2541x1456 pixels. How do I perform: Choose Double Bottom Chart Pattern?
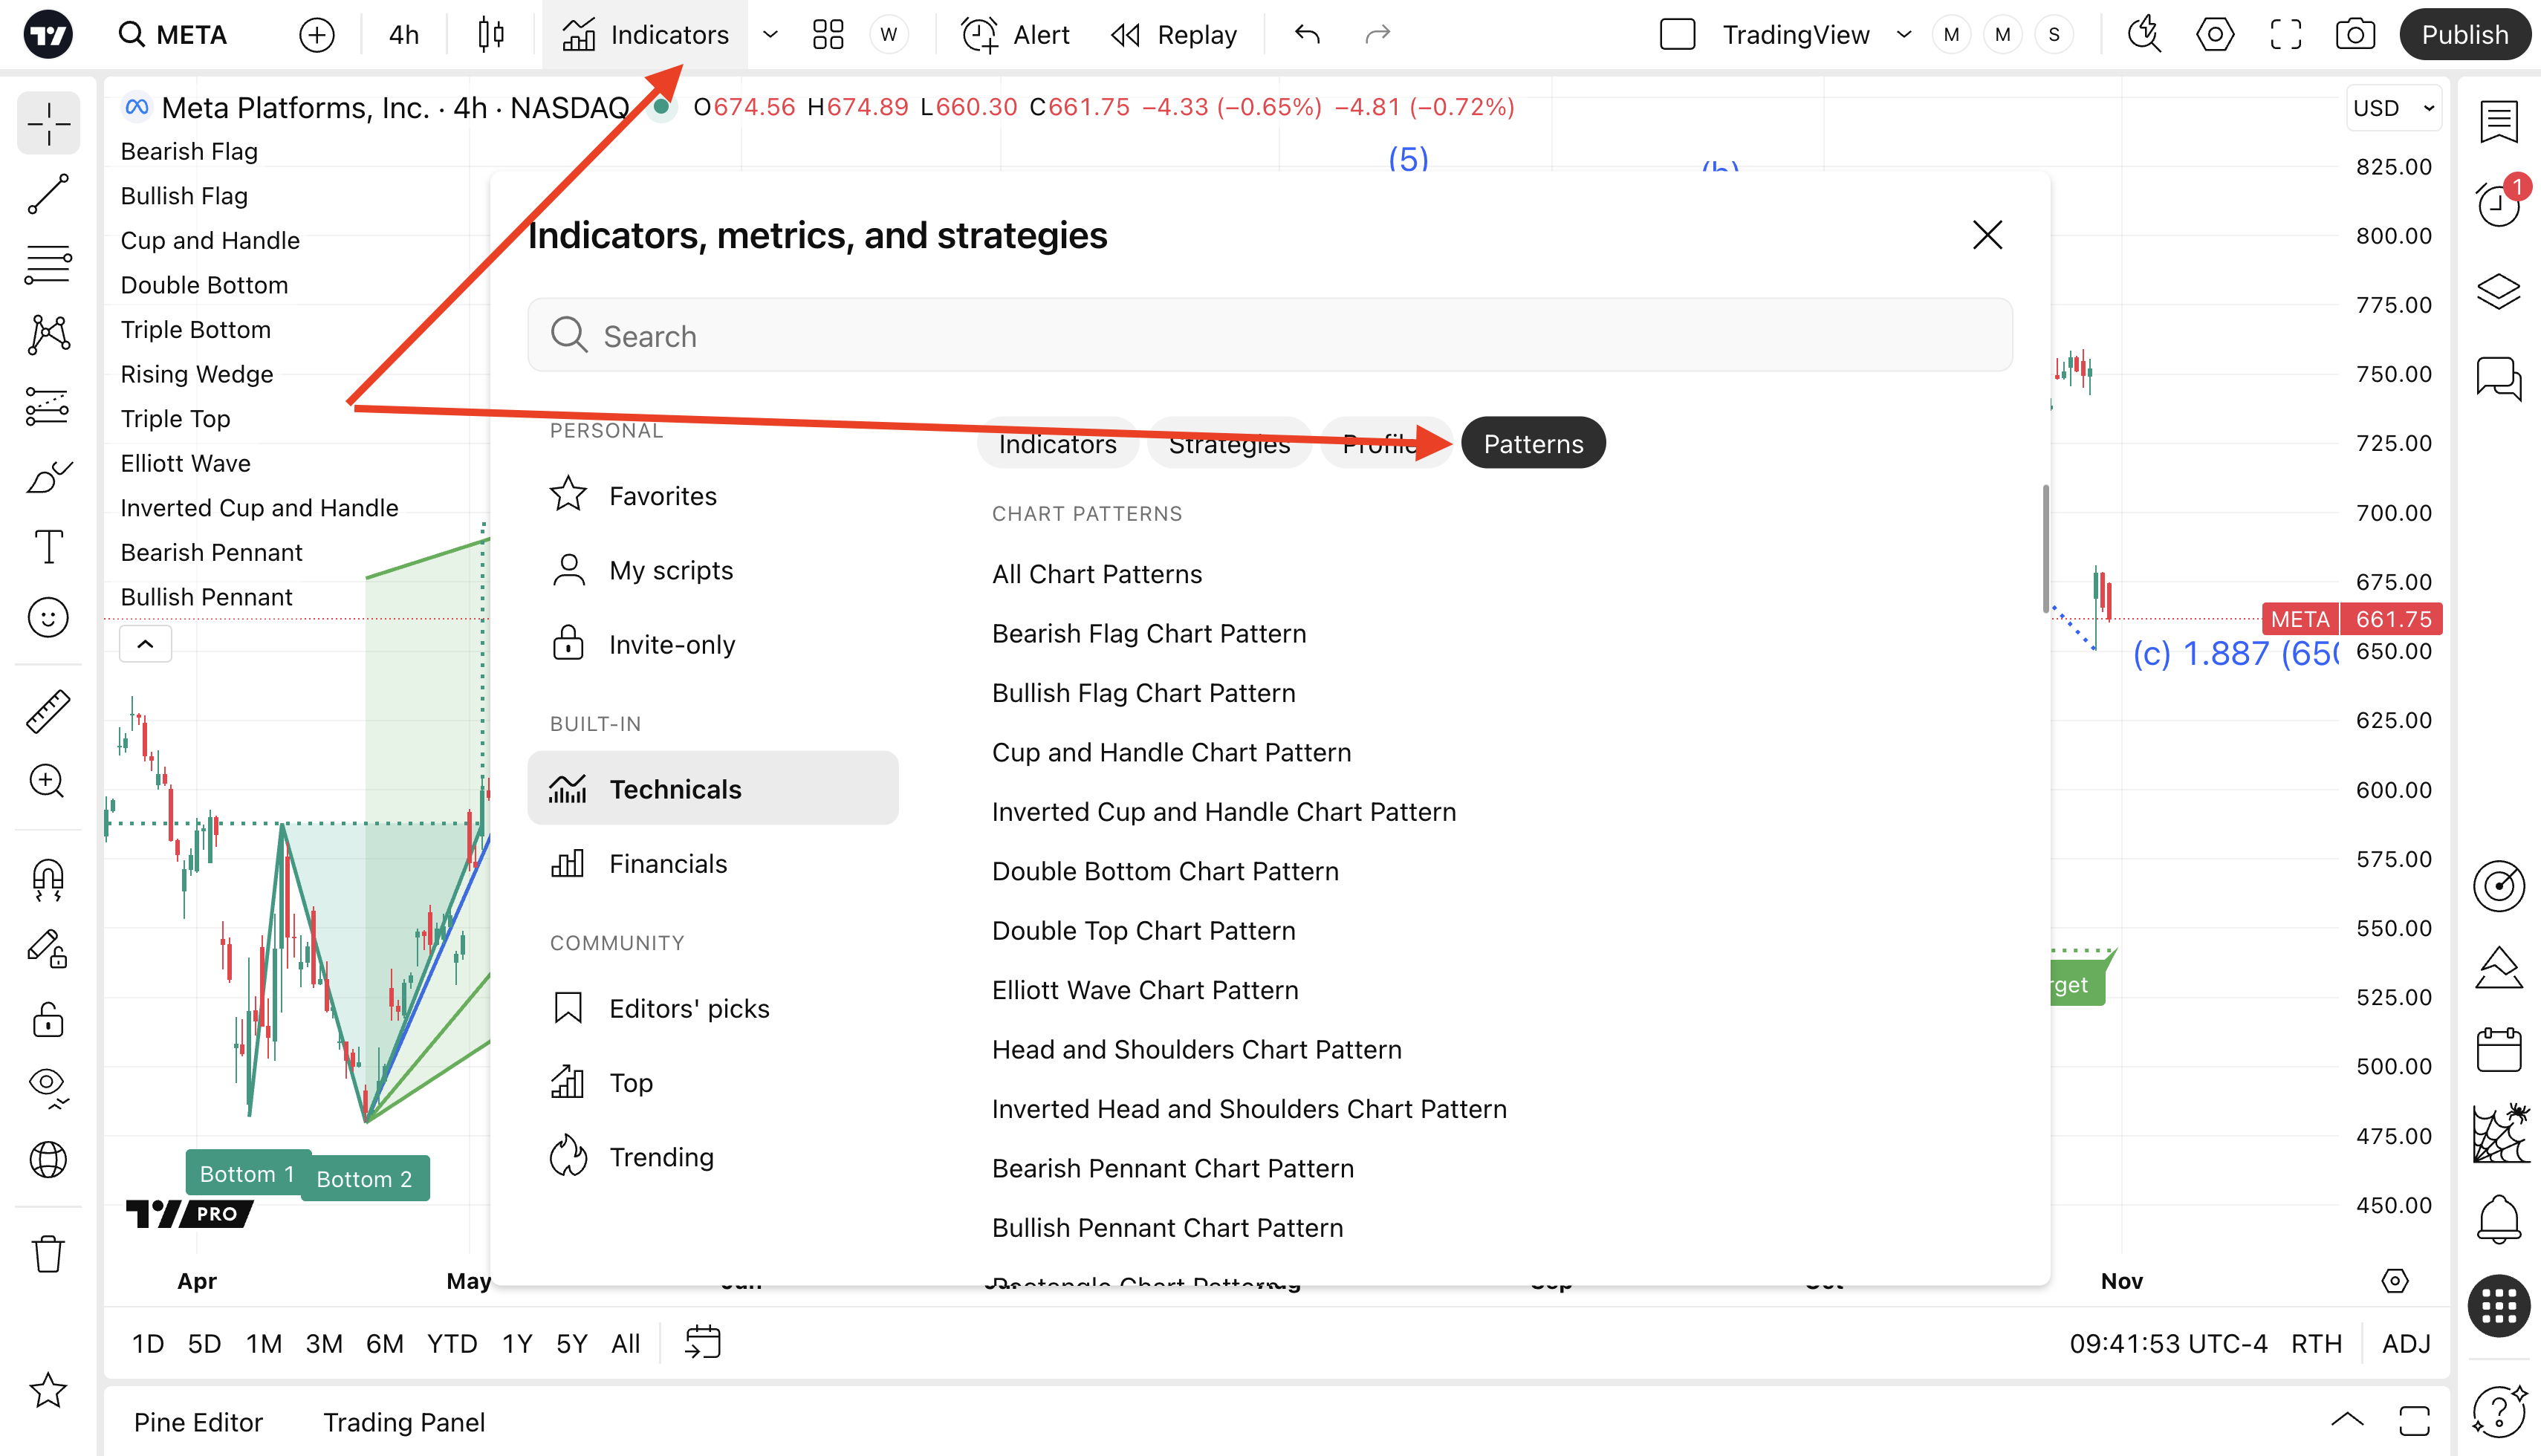pos(1164,871)
